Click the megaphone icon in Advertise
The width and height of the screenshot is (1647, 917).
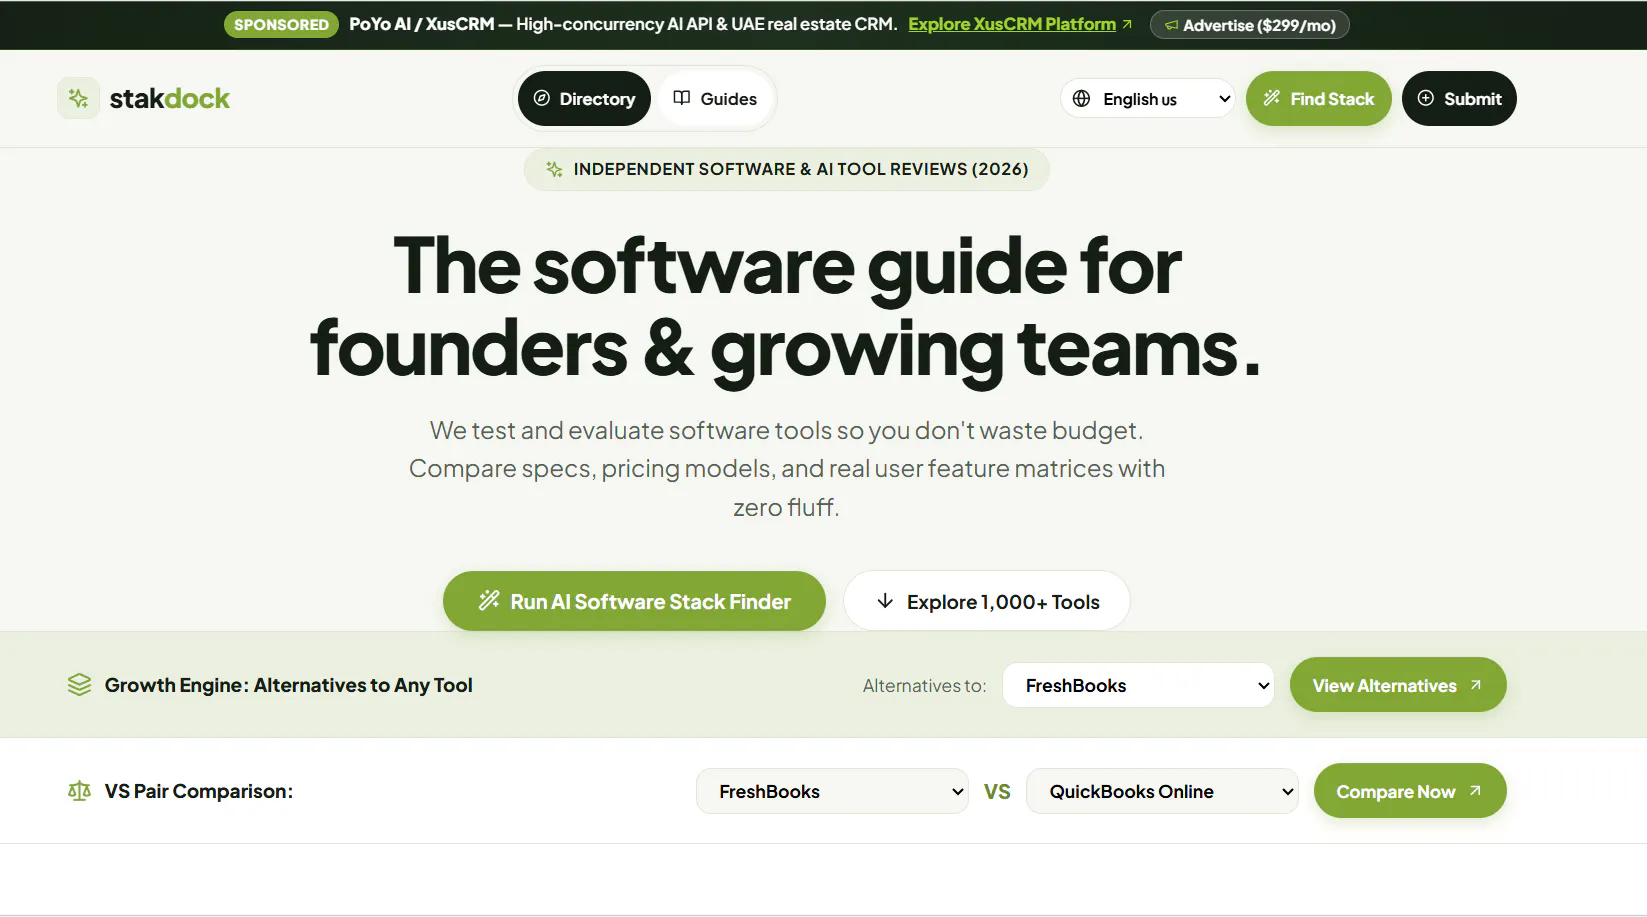click(x=1171, y=25)
